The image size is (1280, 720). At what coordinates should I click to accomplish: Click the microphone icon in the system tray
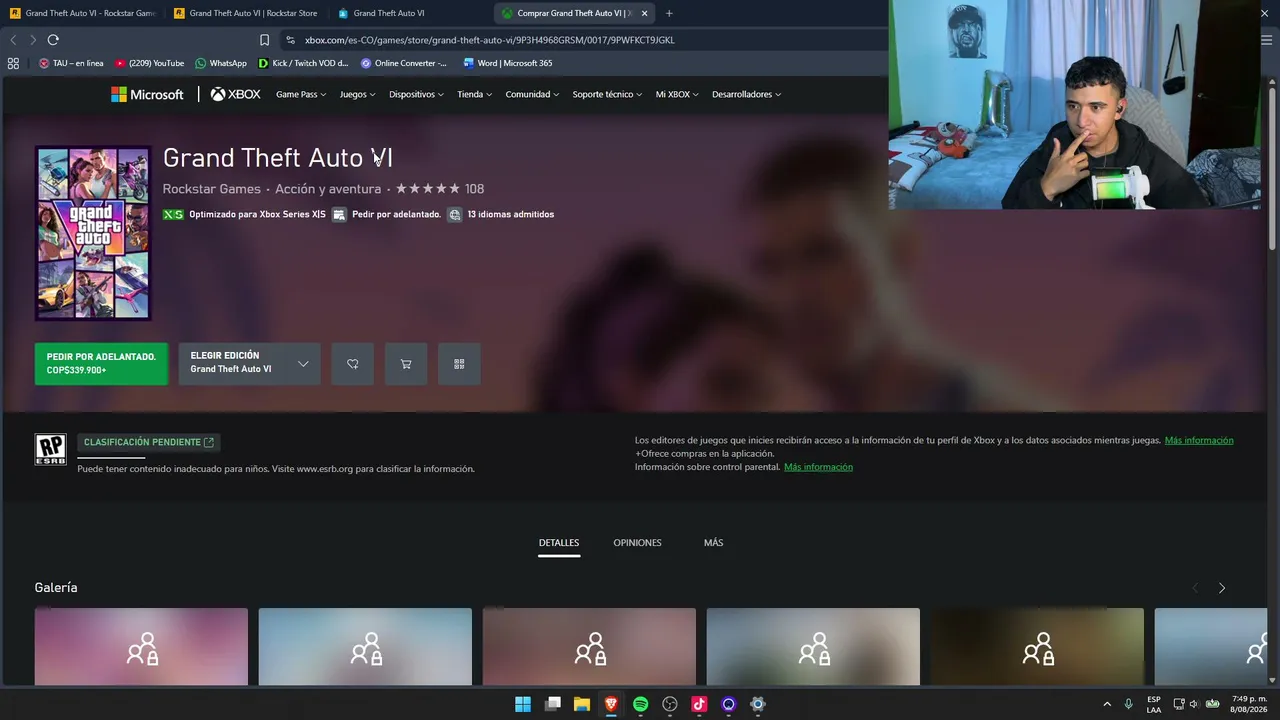click(1129, 704)
